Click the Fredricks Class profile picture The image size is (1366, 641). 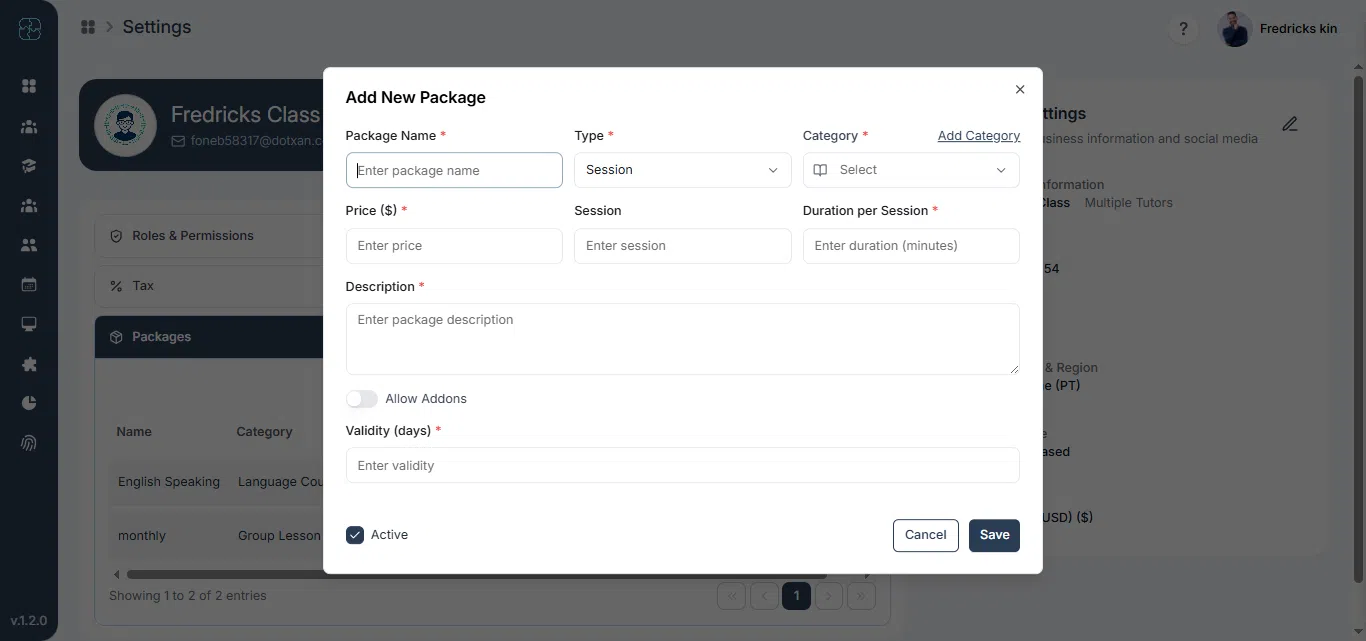125,125
